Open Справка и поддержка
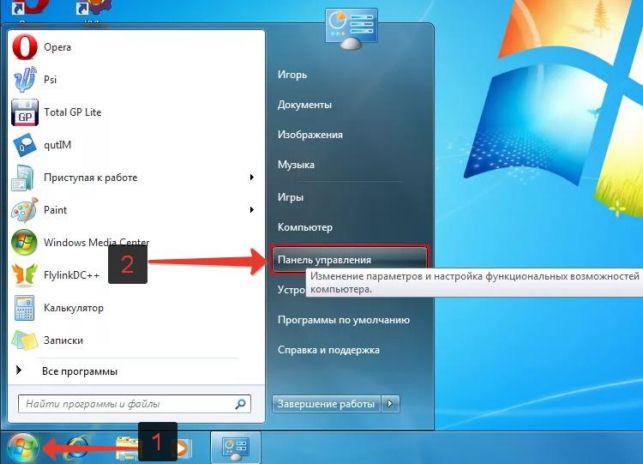Image resolution: width=643 pixels, height=464 pixels. tap(328, 350)
